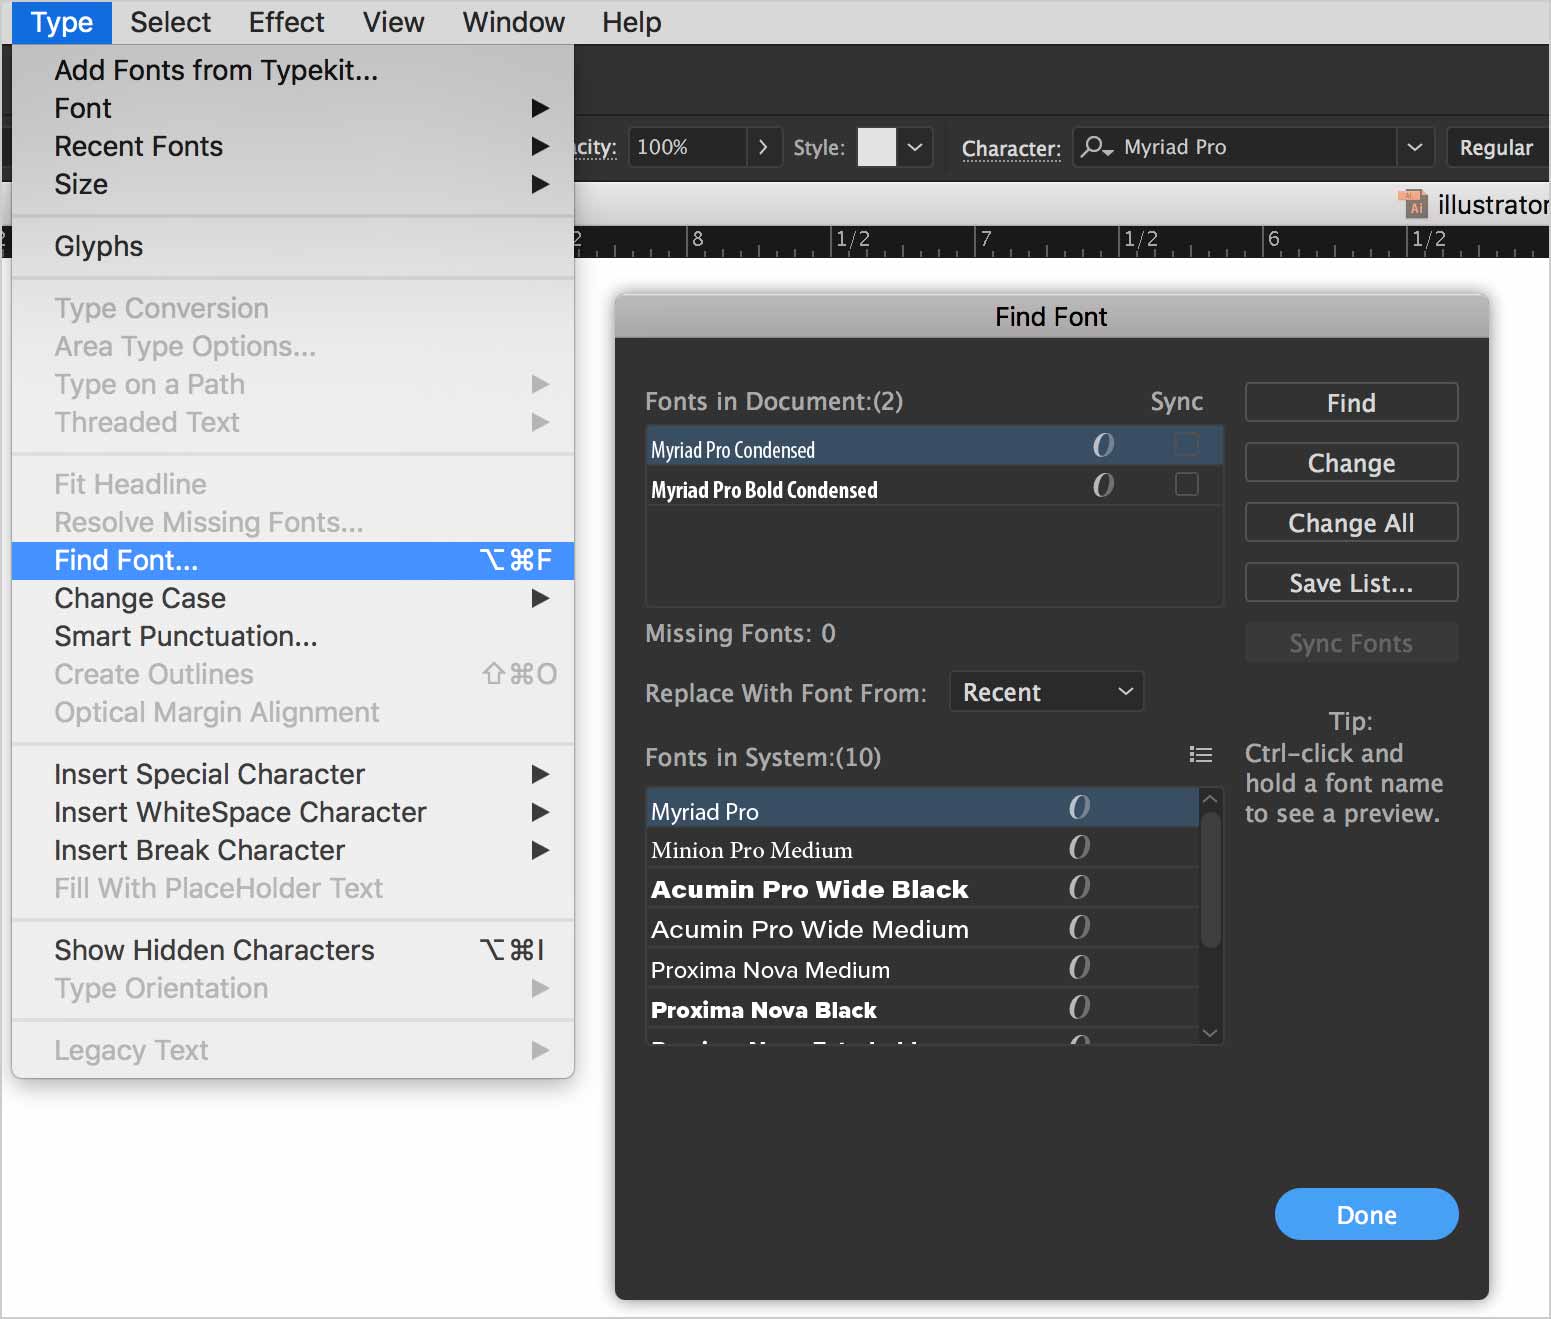Image resolution: width=1551 pixels, height=1319 pixels.
Task: Open the Select menu
Action: coord(170,22)
